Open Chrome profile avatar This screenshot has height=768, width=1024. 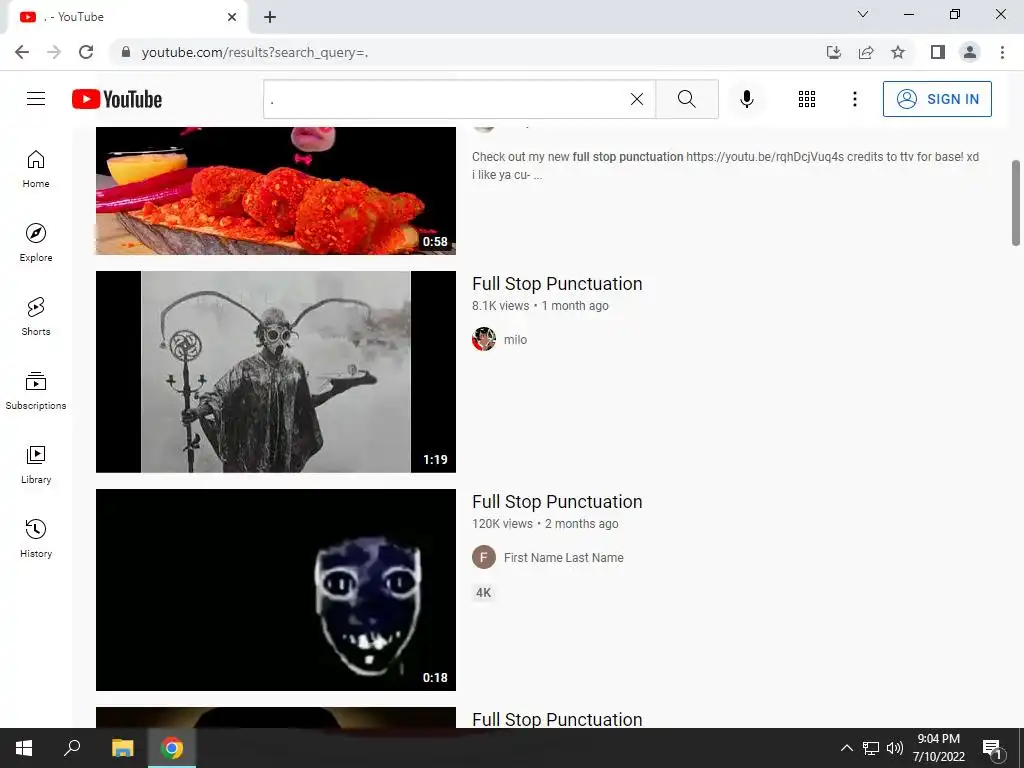point(970,52)
